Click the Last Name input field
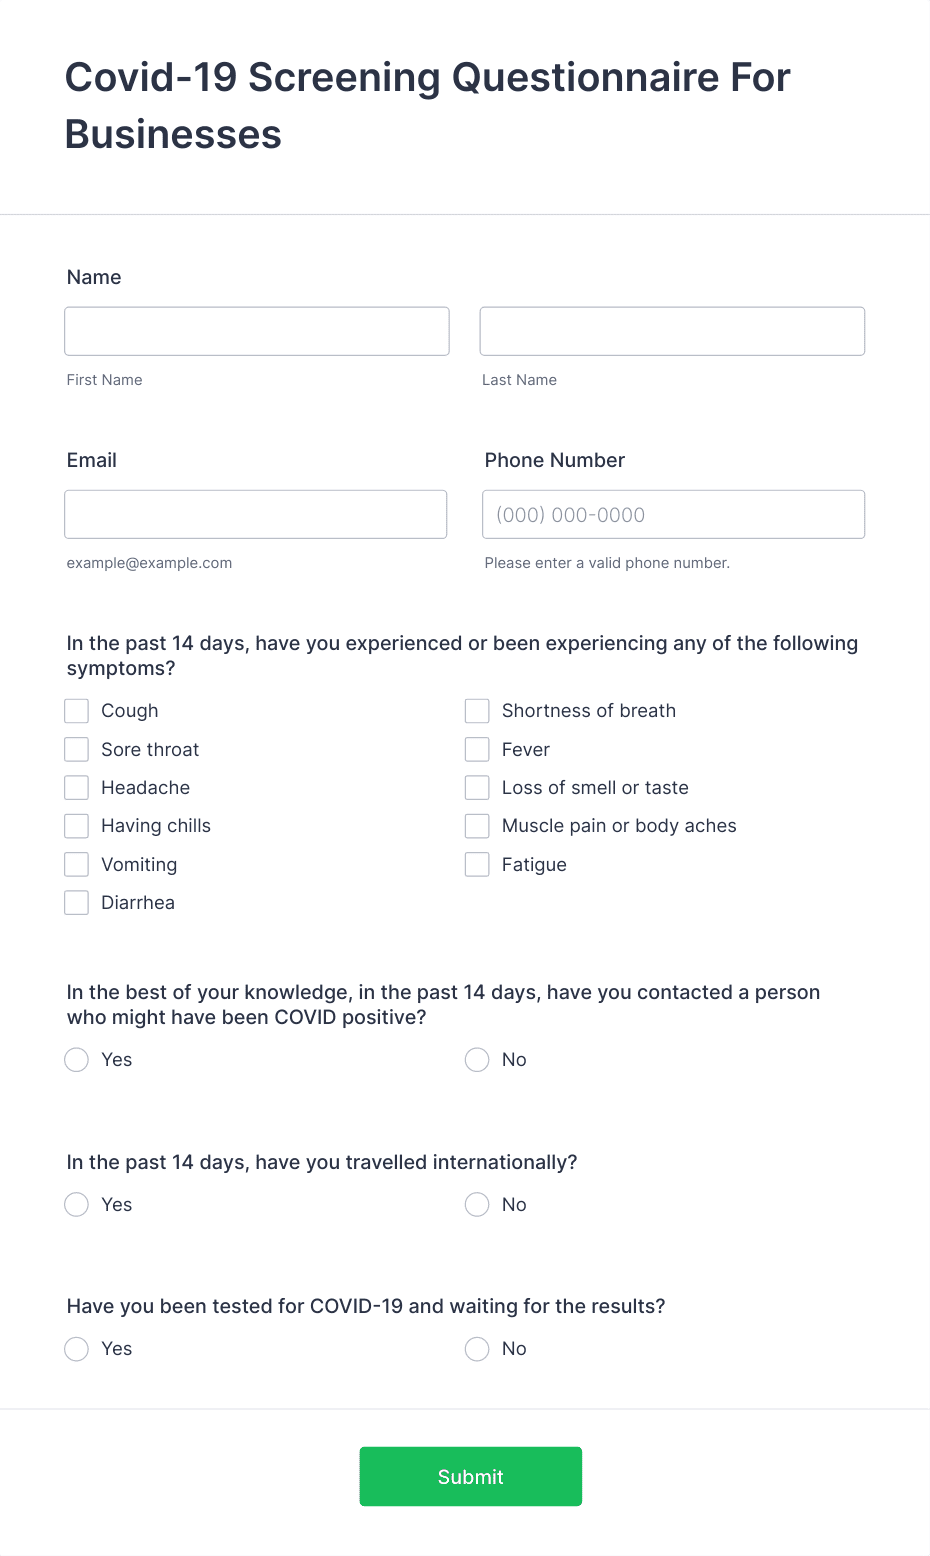930x1556 pixels. coord(671,331)
